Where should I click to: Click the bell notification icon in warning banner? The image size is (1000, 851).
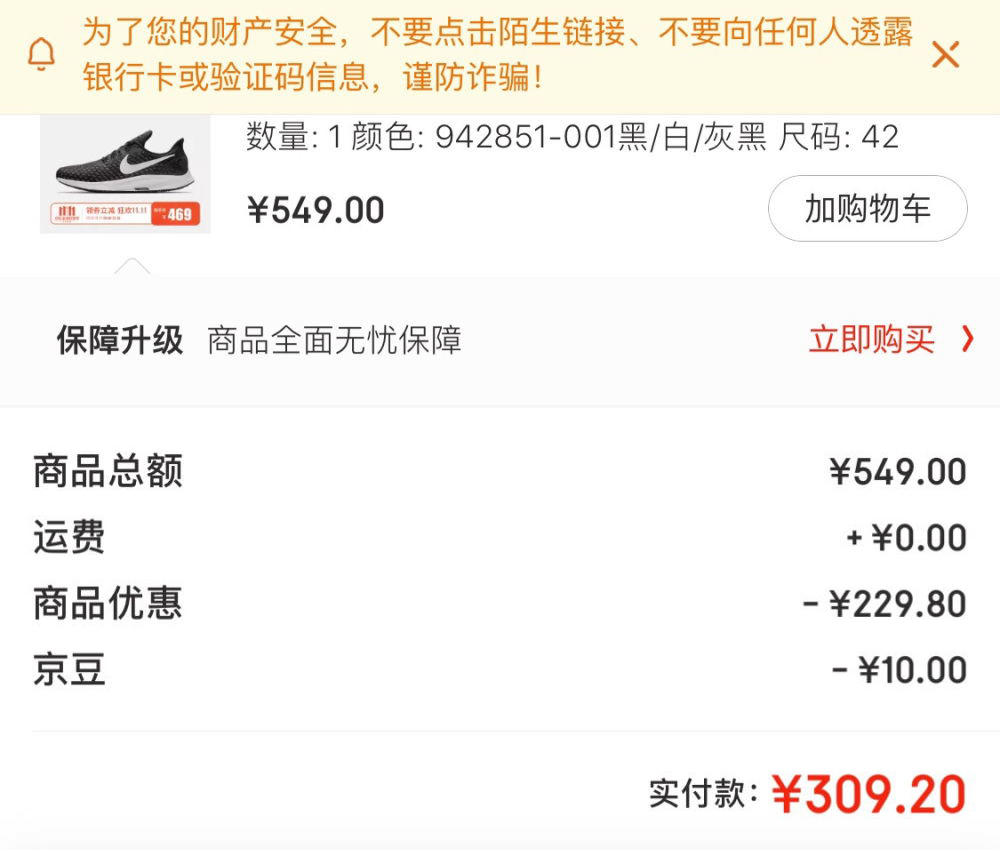41,54
